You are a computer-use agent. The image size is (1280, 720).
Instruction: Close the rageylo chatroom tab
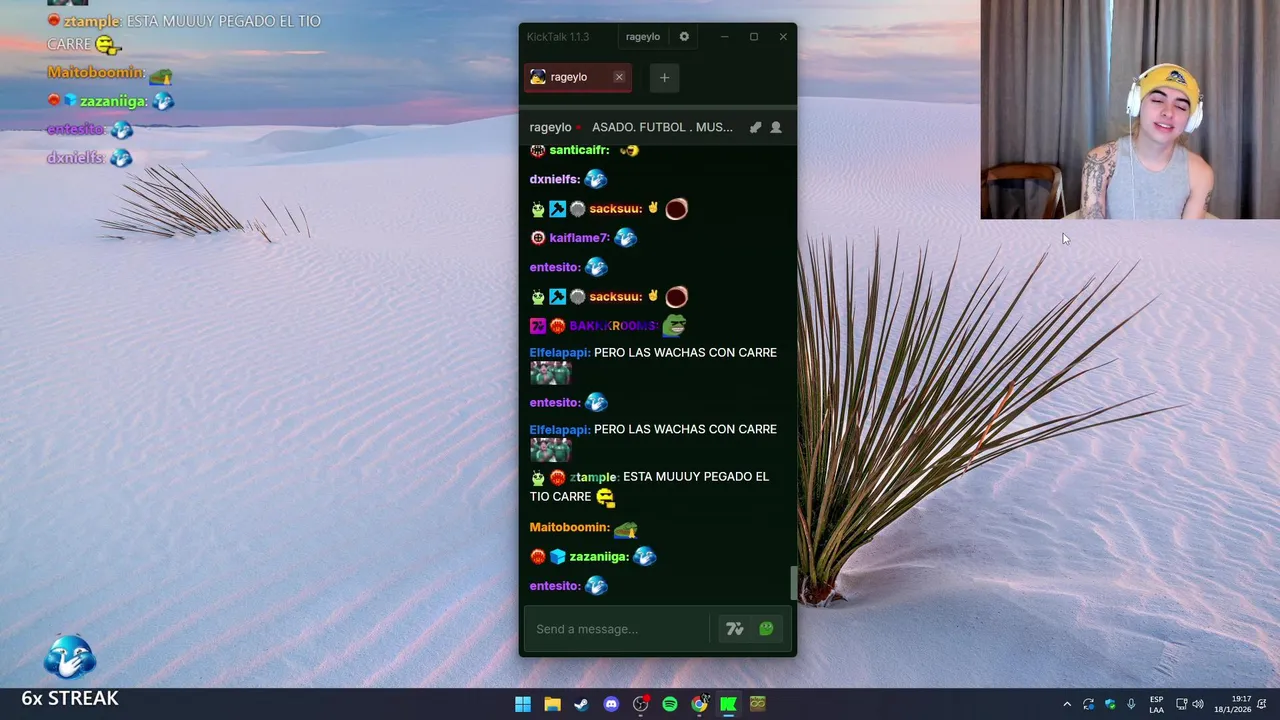tap(619, 77)
